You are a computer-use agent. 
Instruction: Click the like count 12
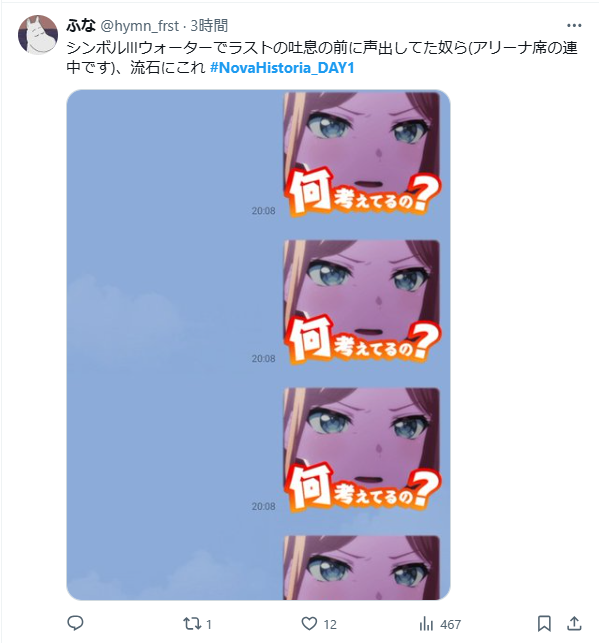(330, 625)
